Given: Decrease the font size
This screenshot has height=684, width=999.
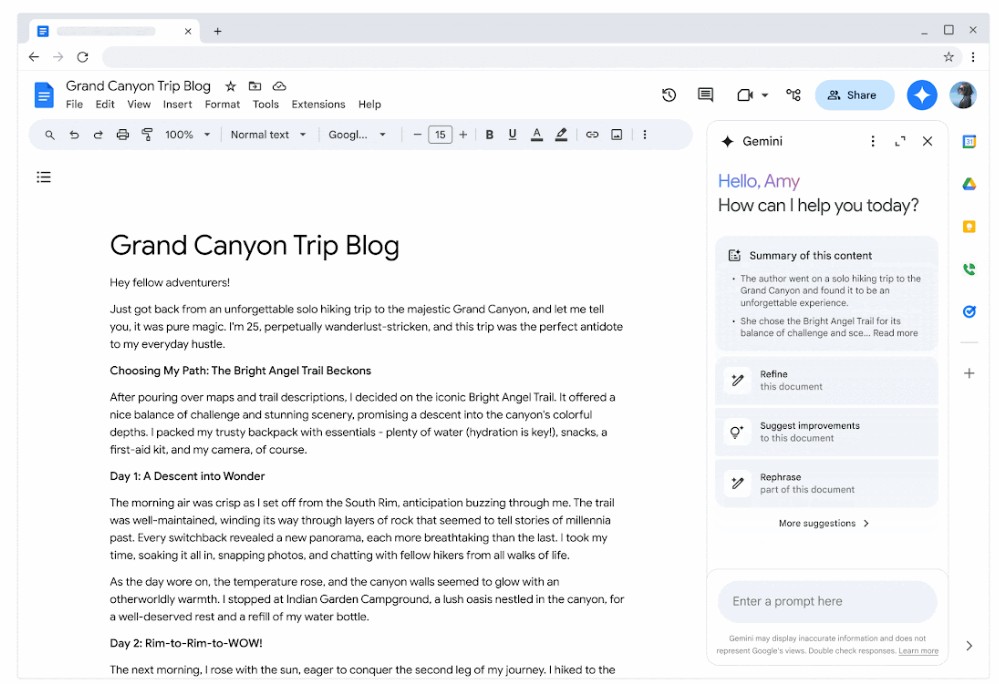Looking at the screenshot, I should pyautogui.click(x=417, y=135).
